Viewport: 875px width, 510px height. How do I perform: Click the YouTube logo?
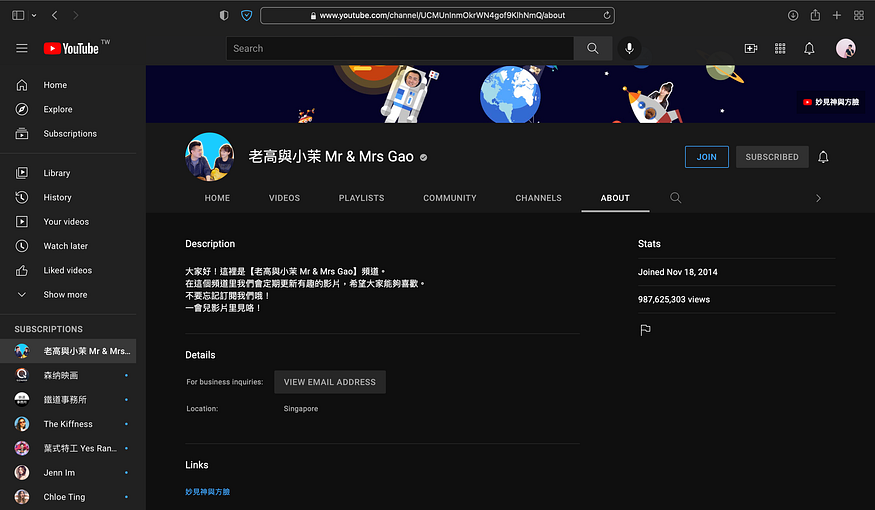[x=71, y=49]
